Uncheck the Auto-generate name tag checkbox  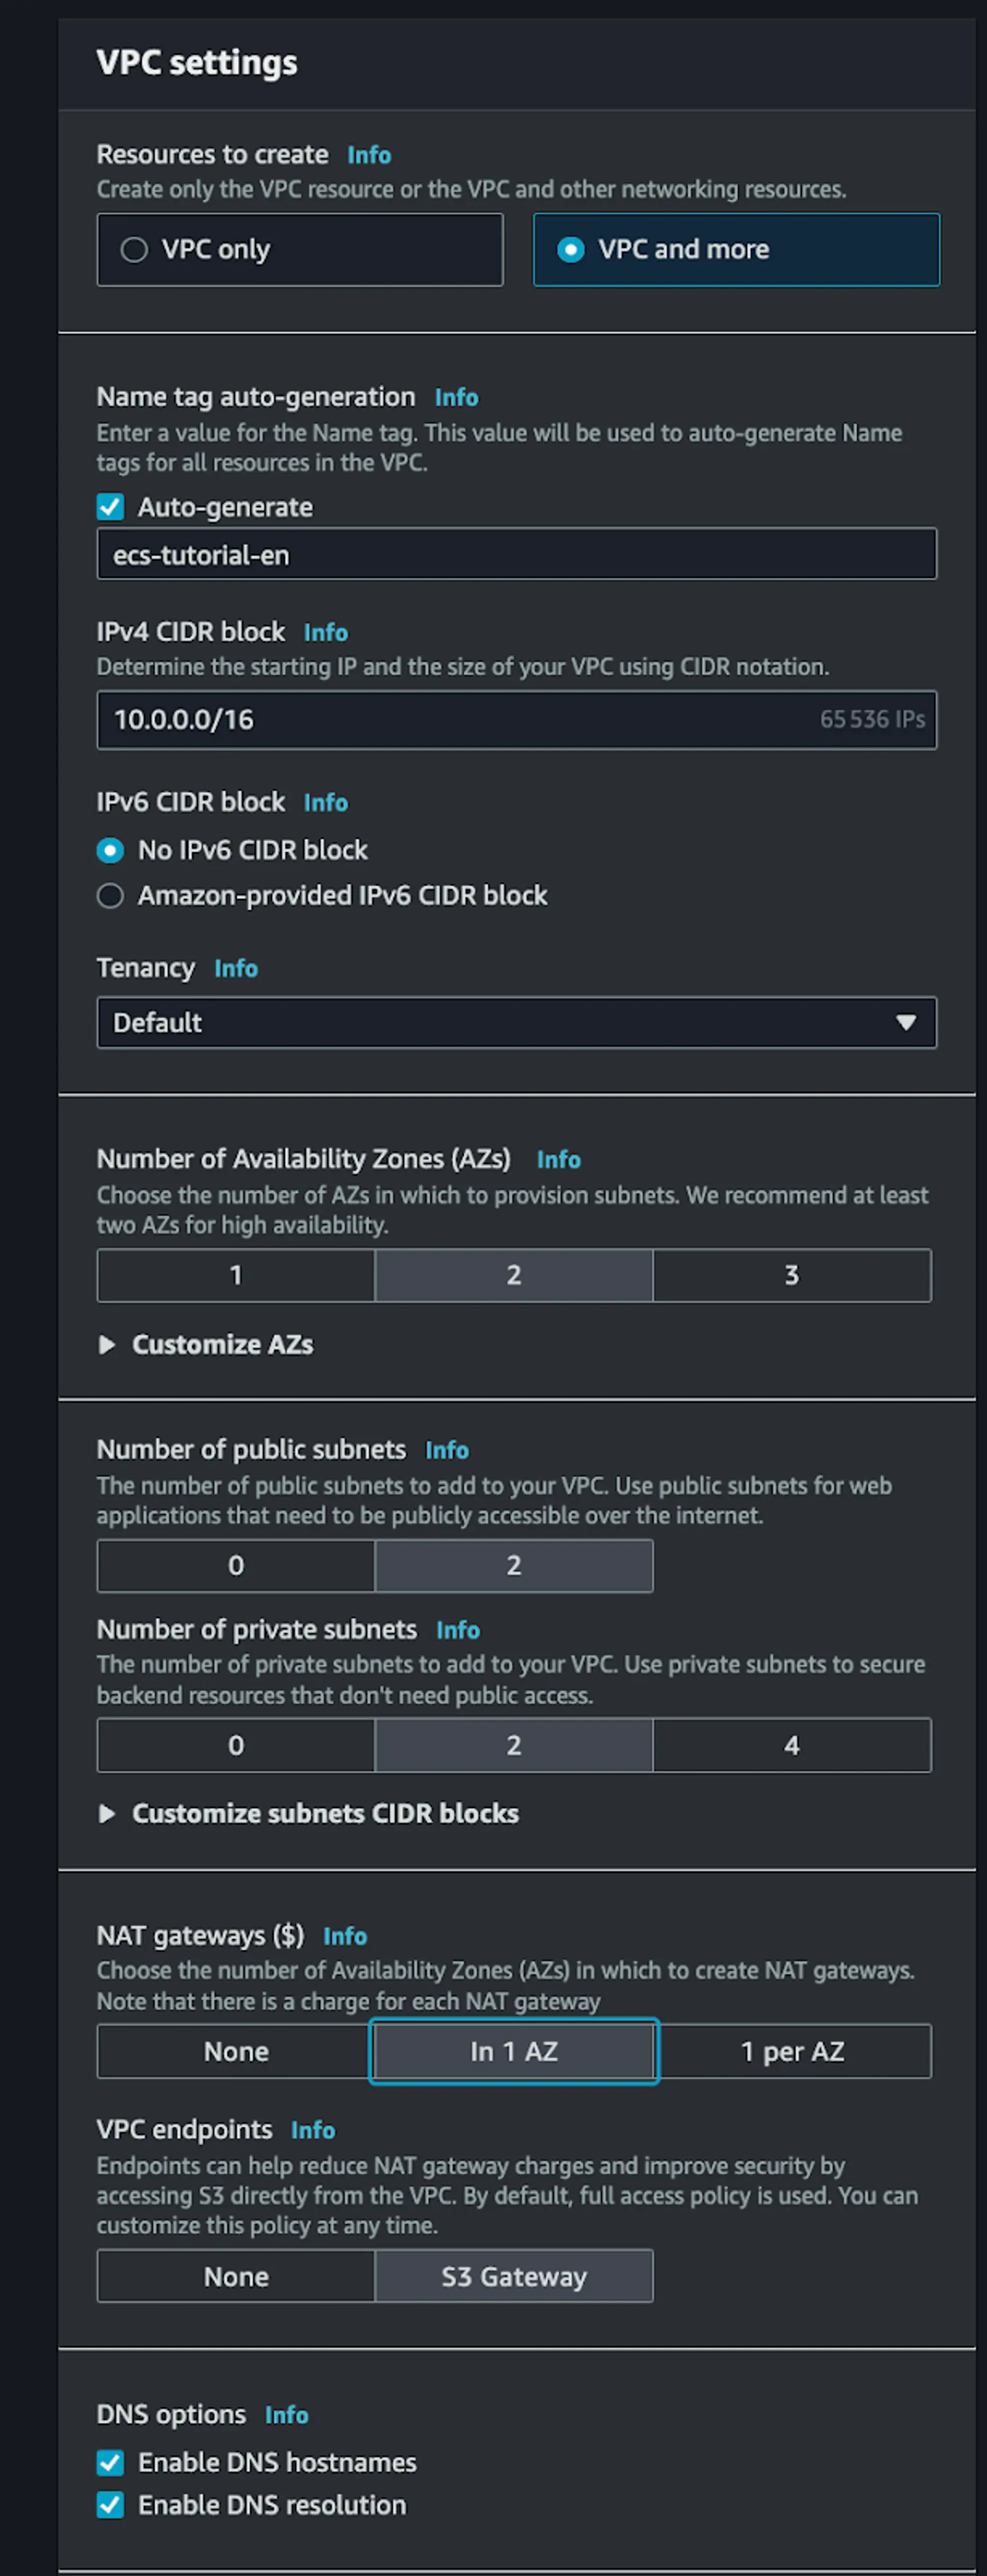(110, 507)
